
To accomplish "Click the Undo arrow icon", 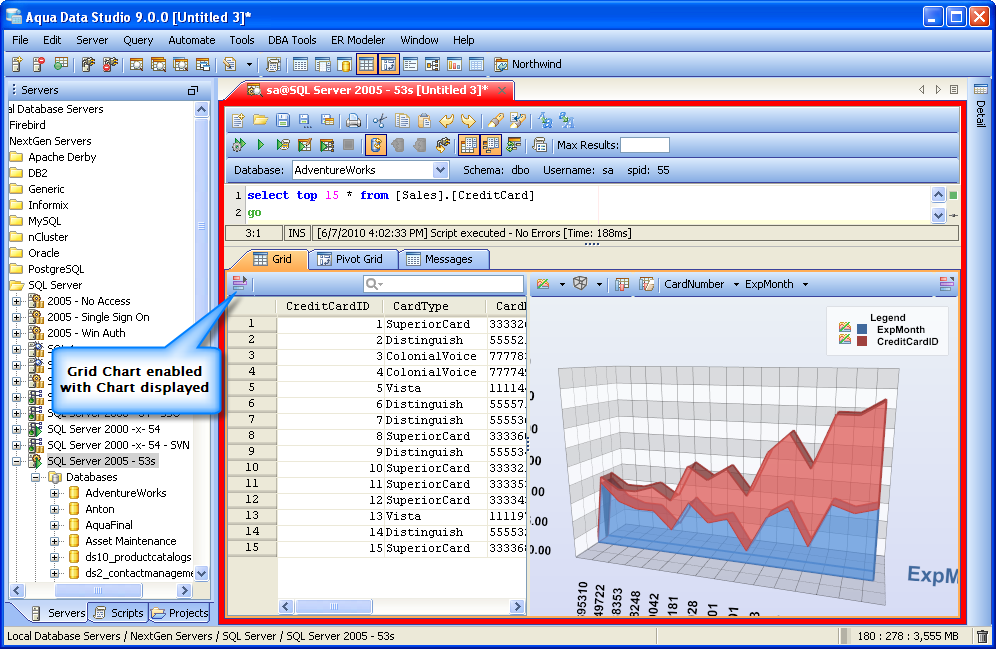I will point(447,120).
